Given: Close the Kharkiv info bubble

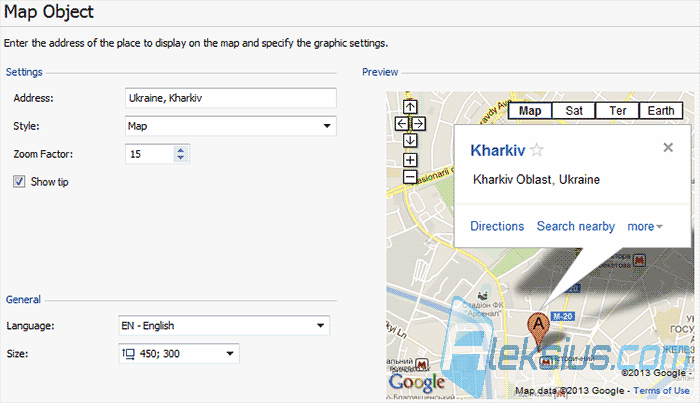Looking at the screenshot, I should point(668,147).
